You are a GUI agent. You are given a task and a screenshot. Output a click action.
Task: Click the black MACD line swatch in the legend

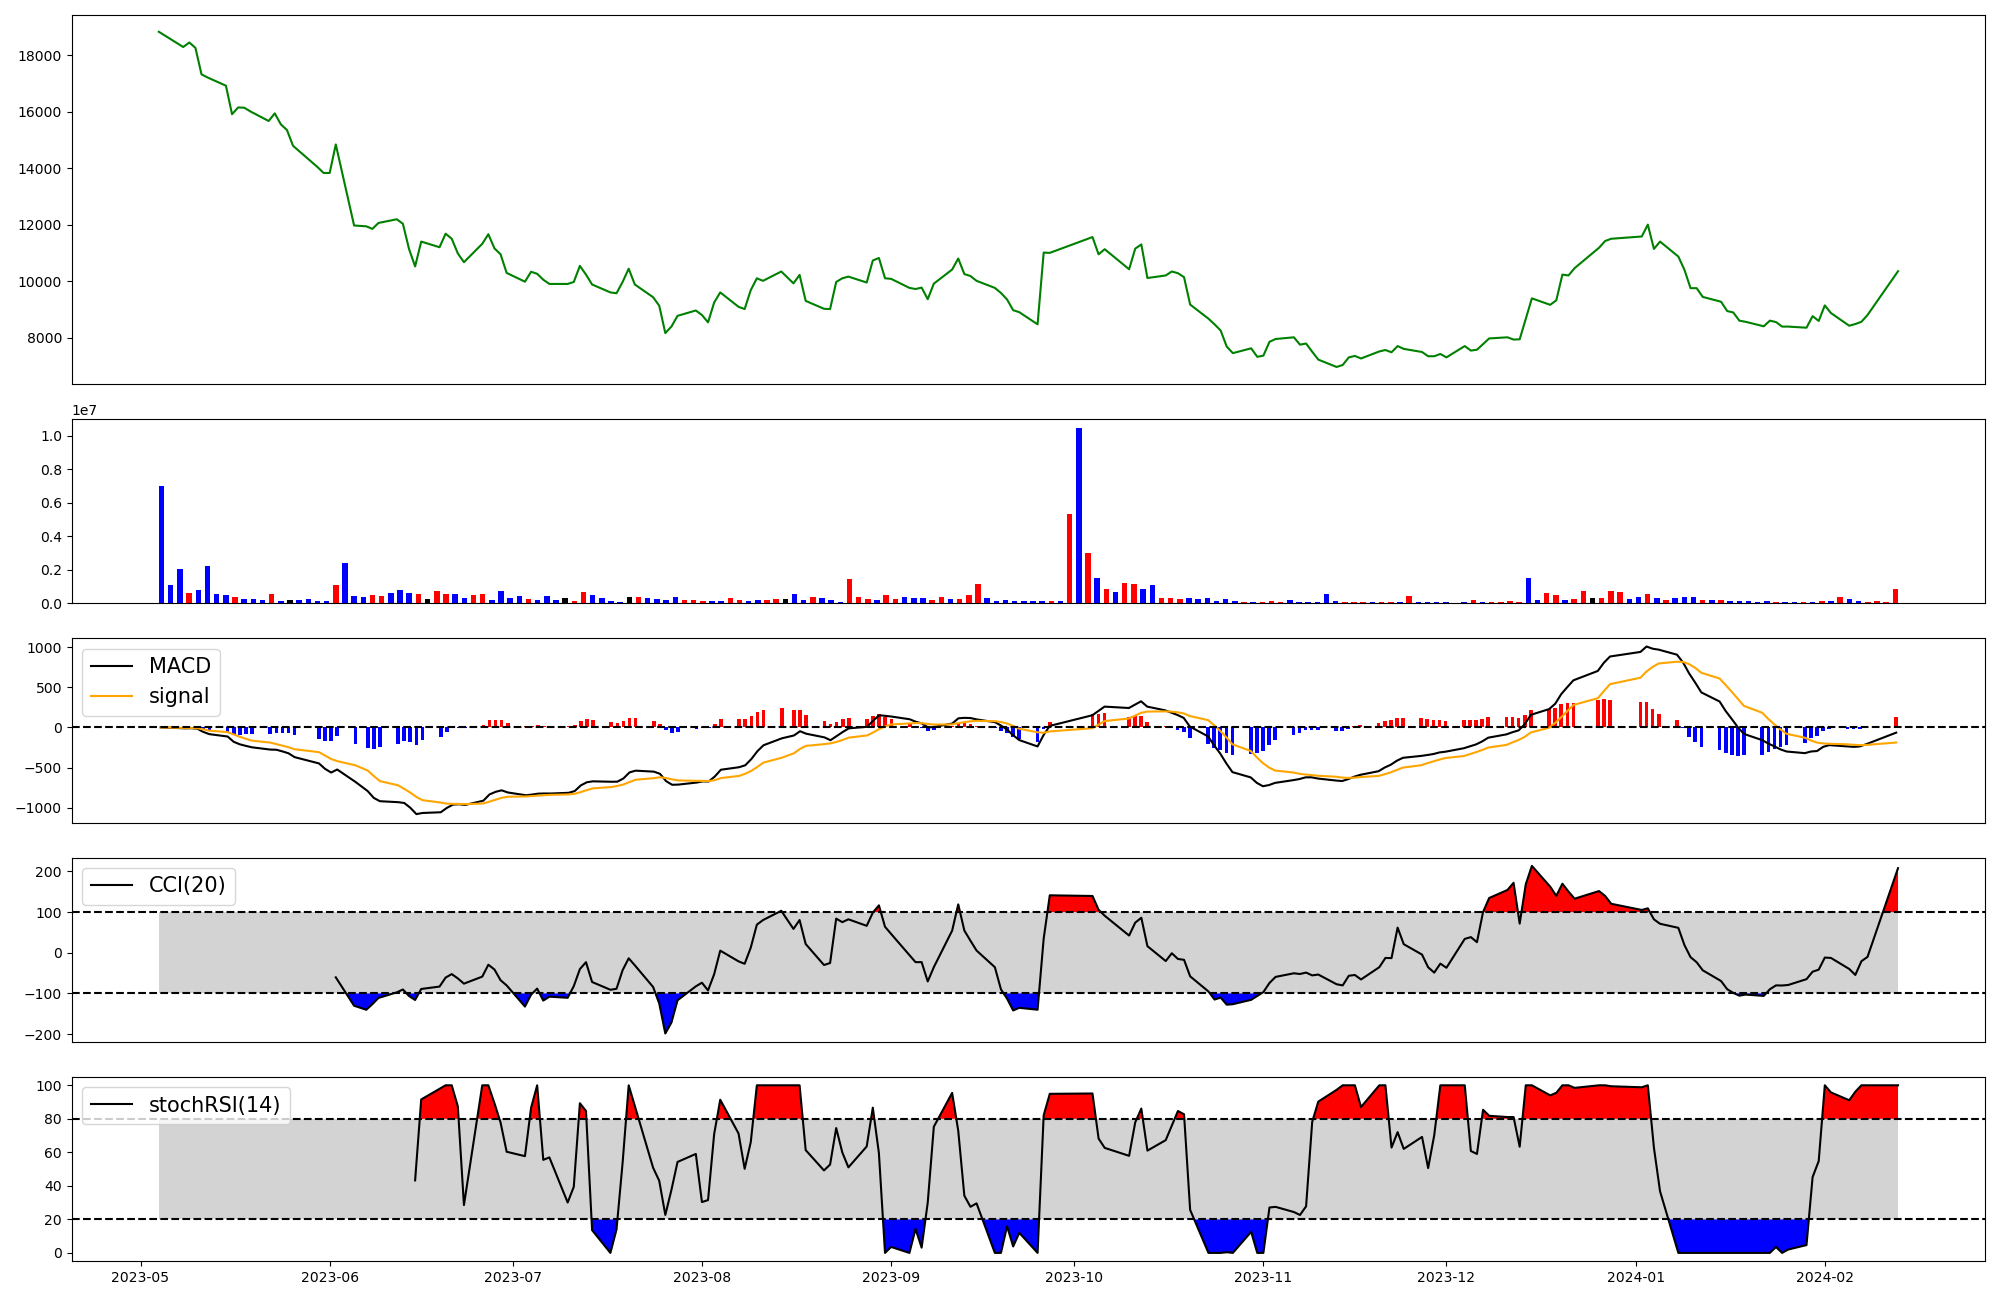pyautogui.click(x=111, y=666)
